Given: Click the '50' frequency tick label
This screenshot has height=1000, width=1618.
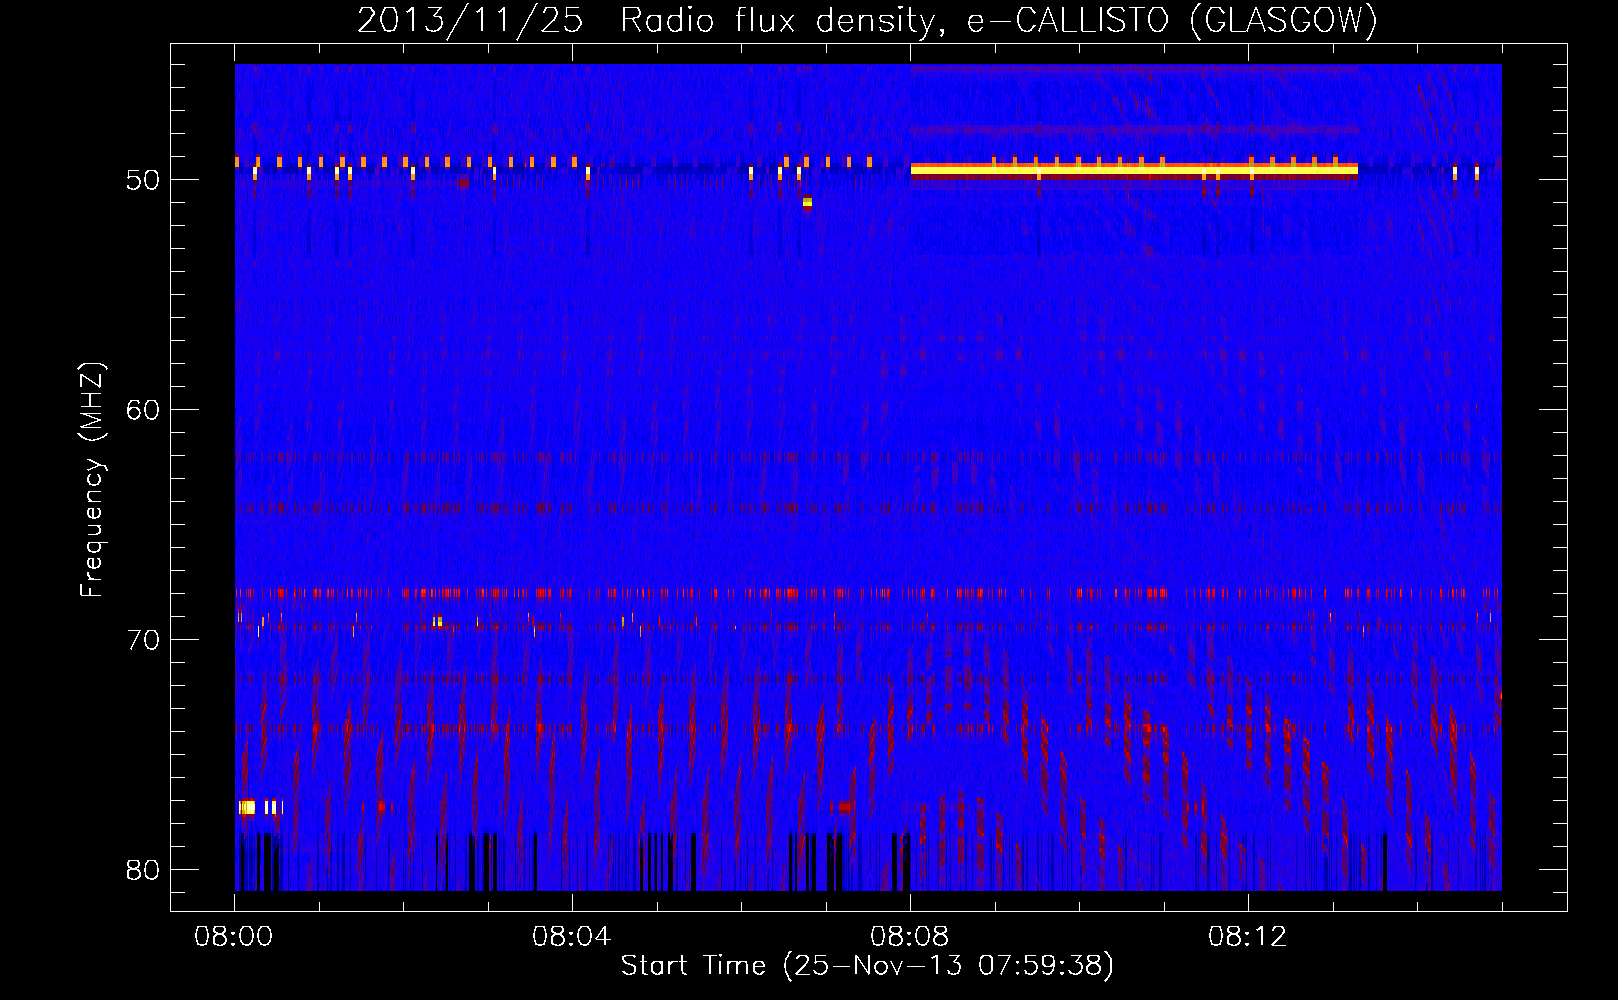Looking at the screenshot, I should pyautogui.click(x=143, y=180).
